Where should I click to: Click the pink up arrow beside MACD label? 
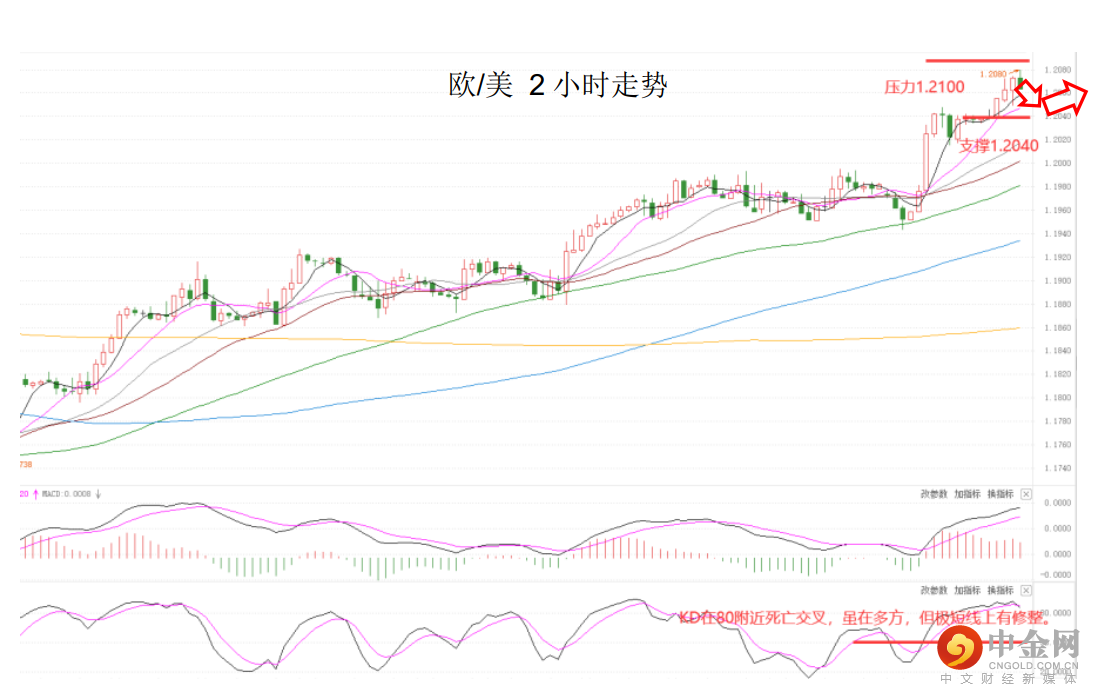[36, 494]
